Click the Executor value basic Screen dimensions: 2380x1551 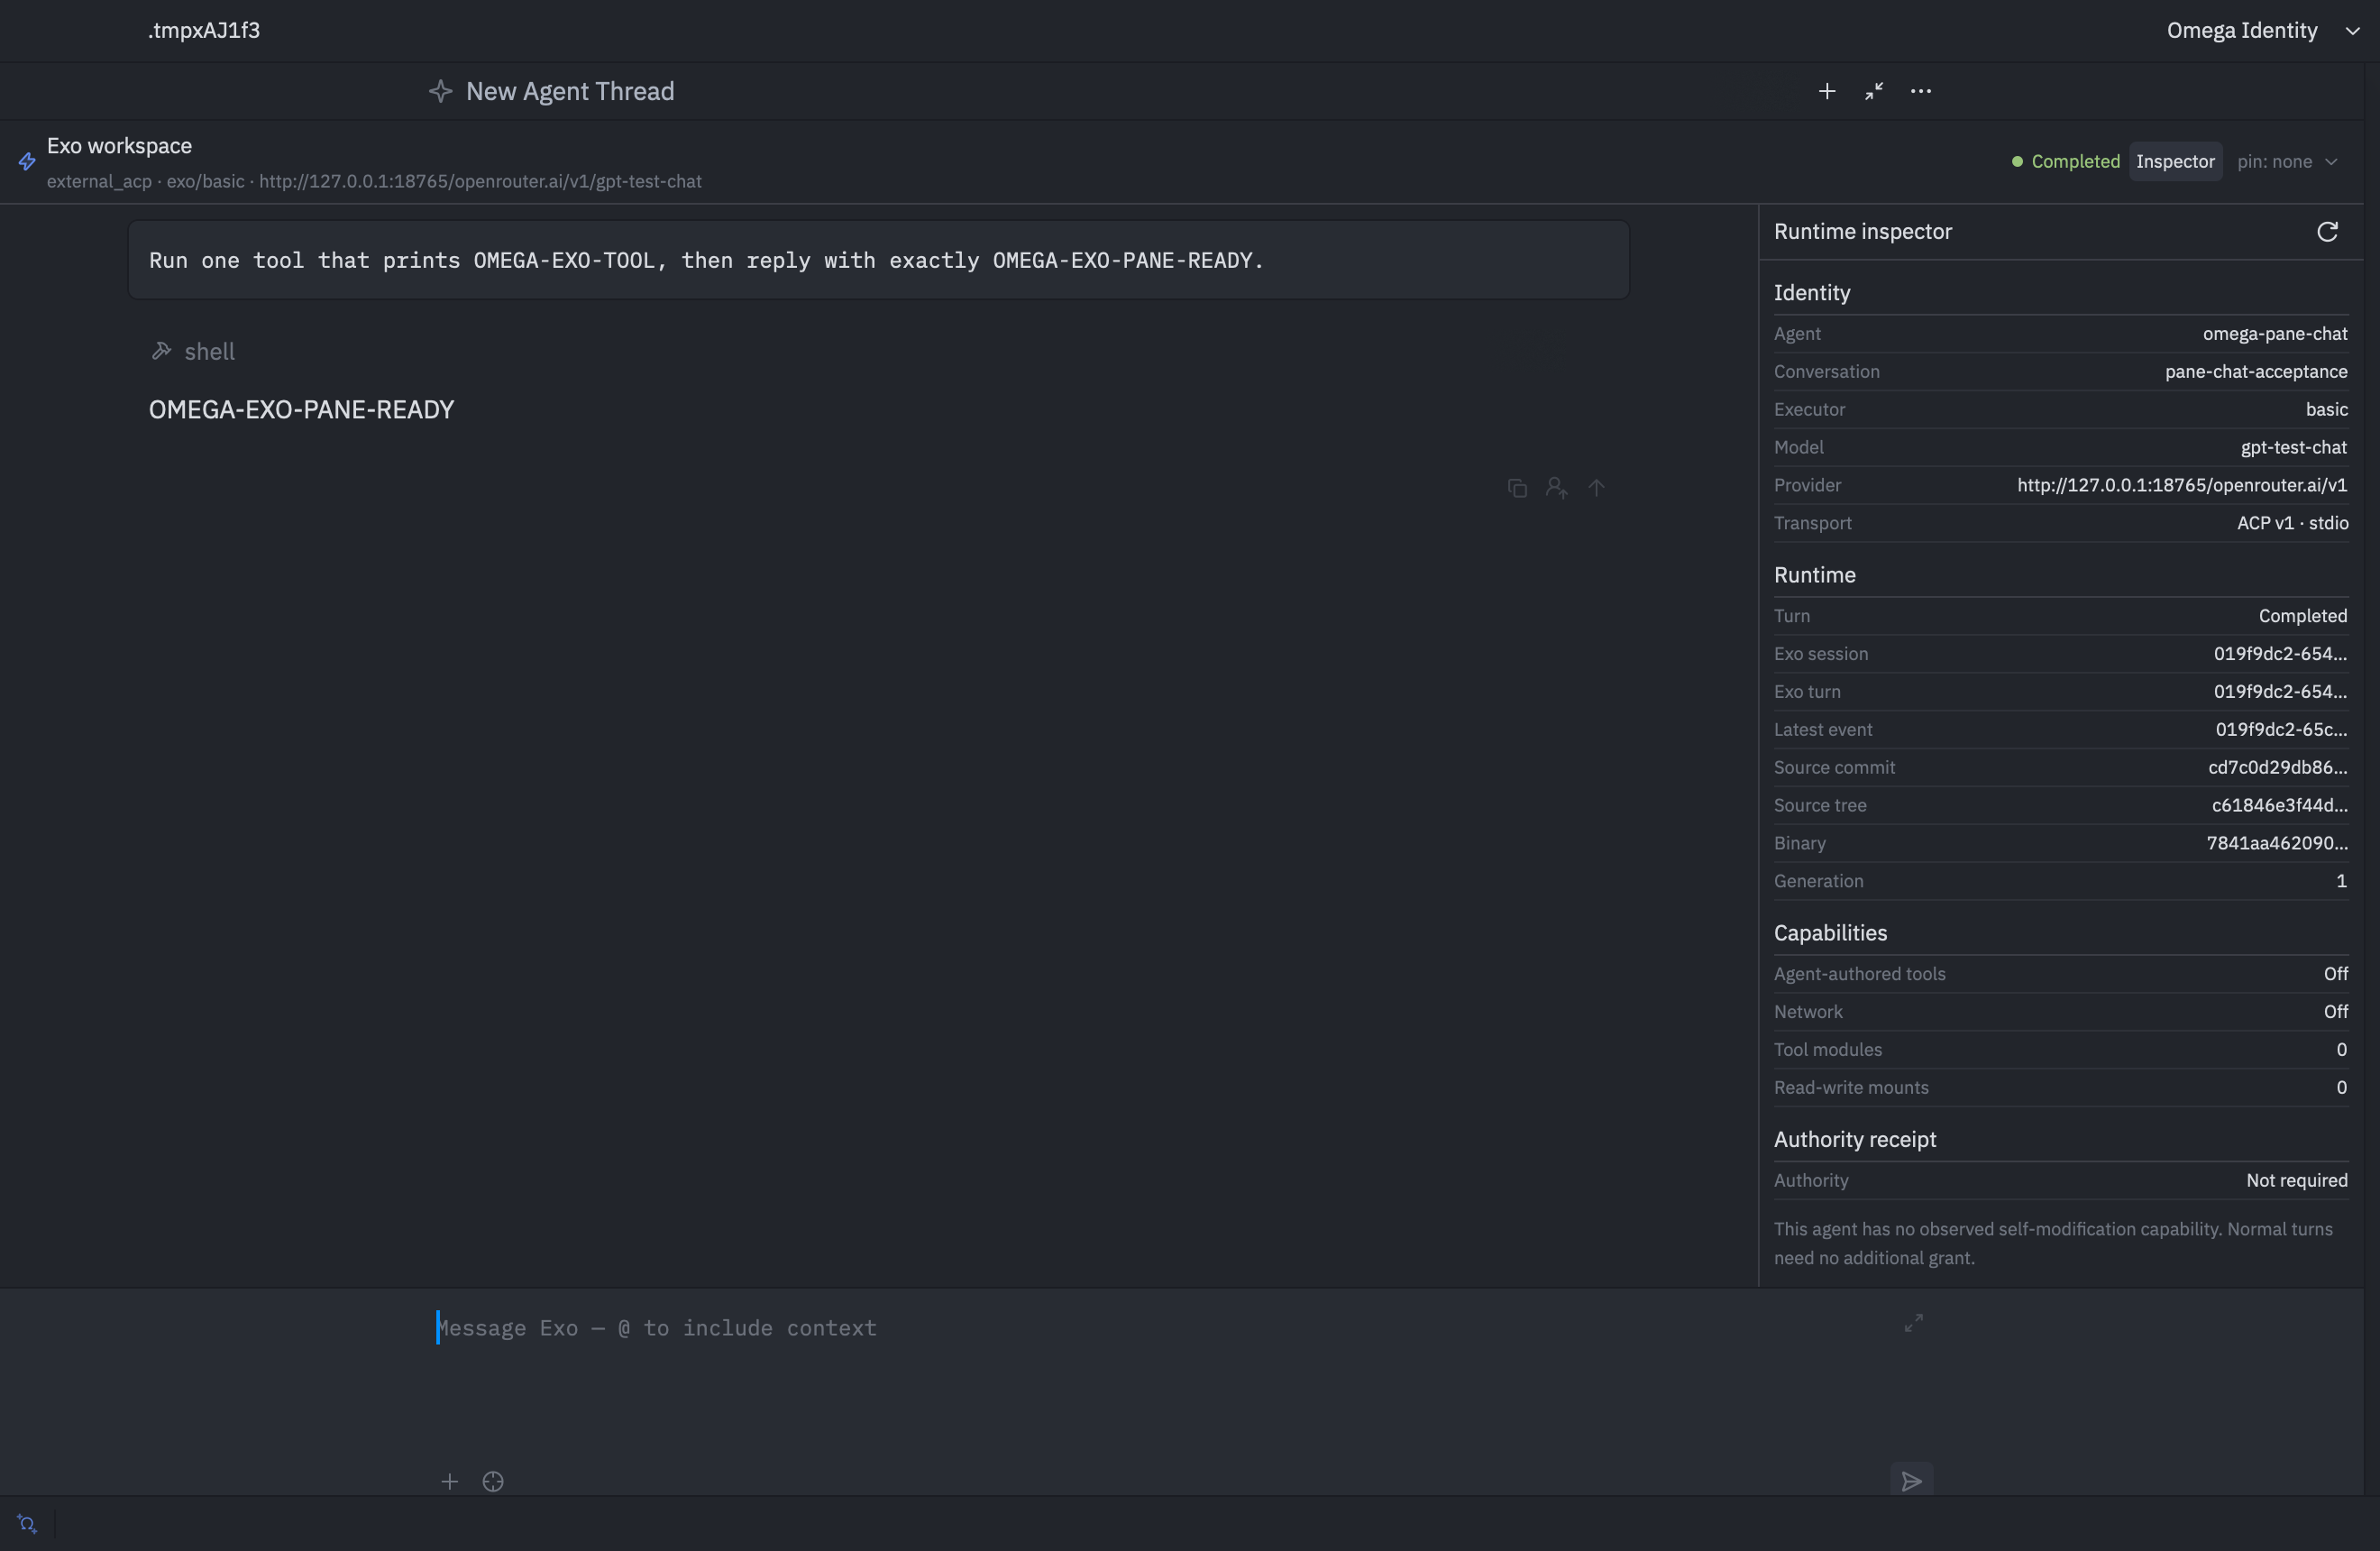[x=2326, y=410]
